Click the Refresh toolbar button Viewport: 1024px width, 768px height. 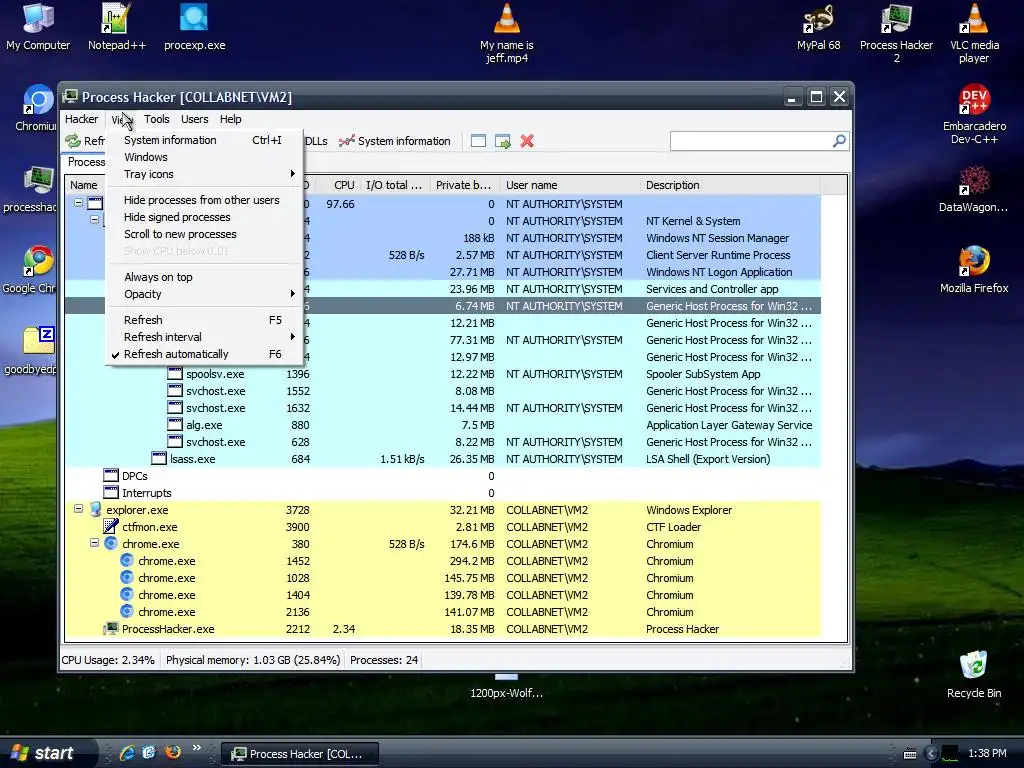[x=85, y=141]
